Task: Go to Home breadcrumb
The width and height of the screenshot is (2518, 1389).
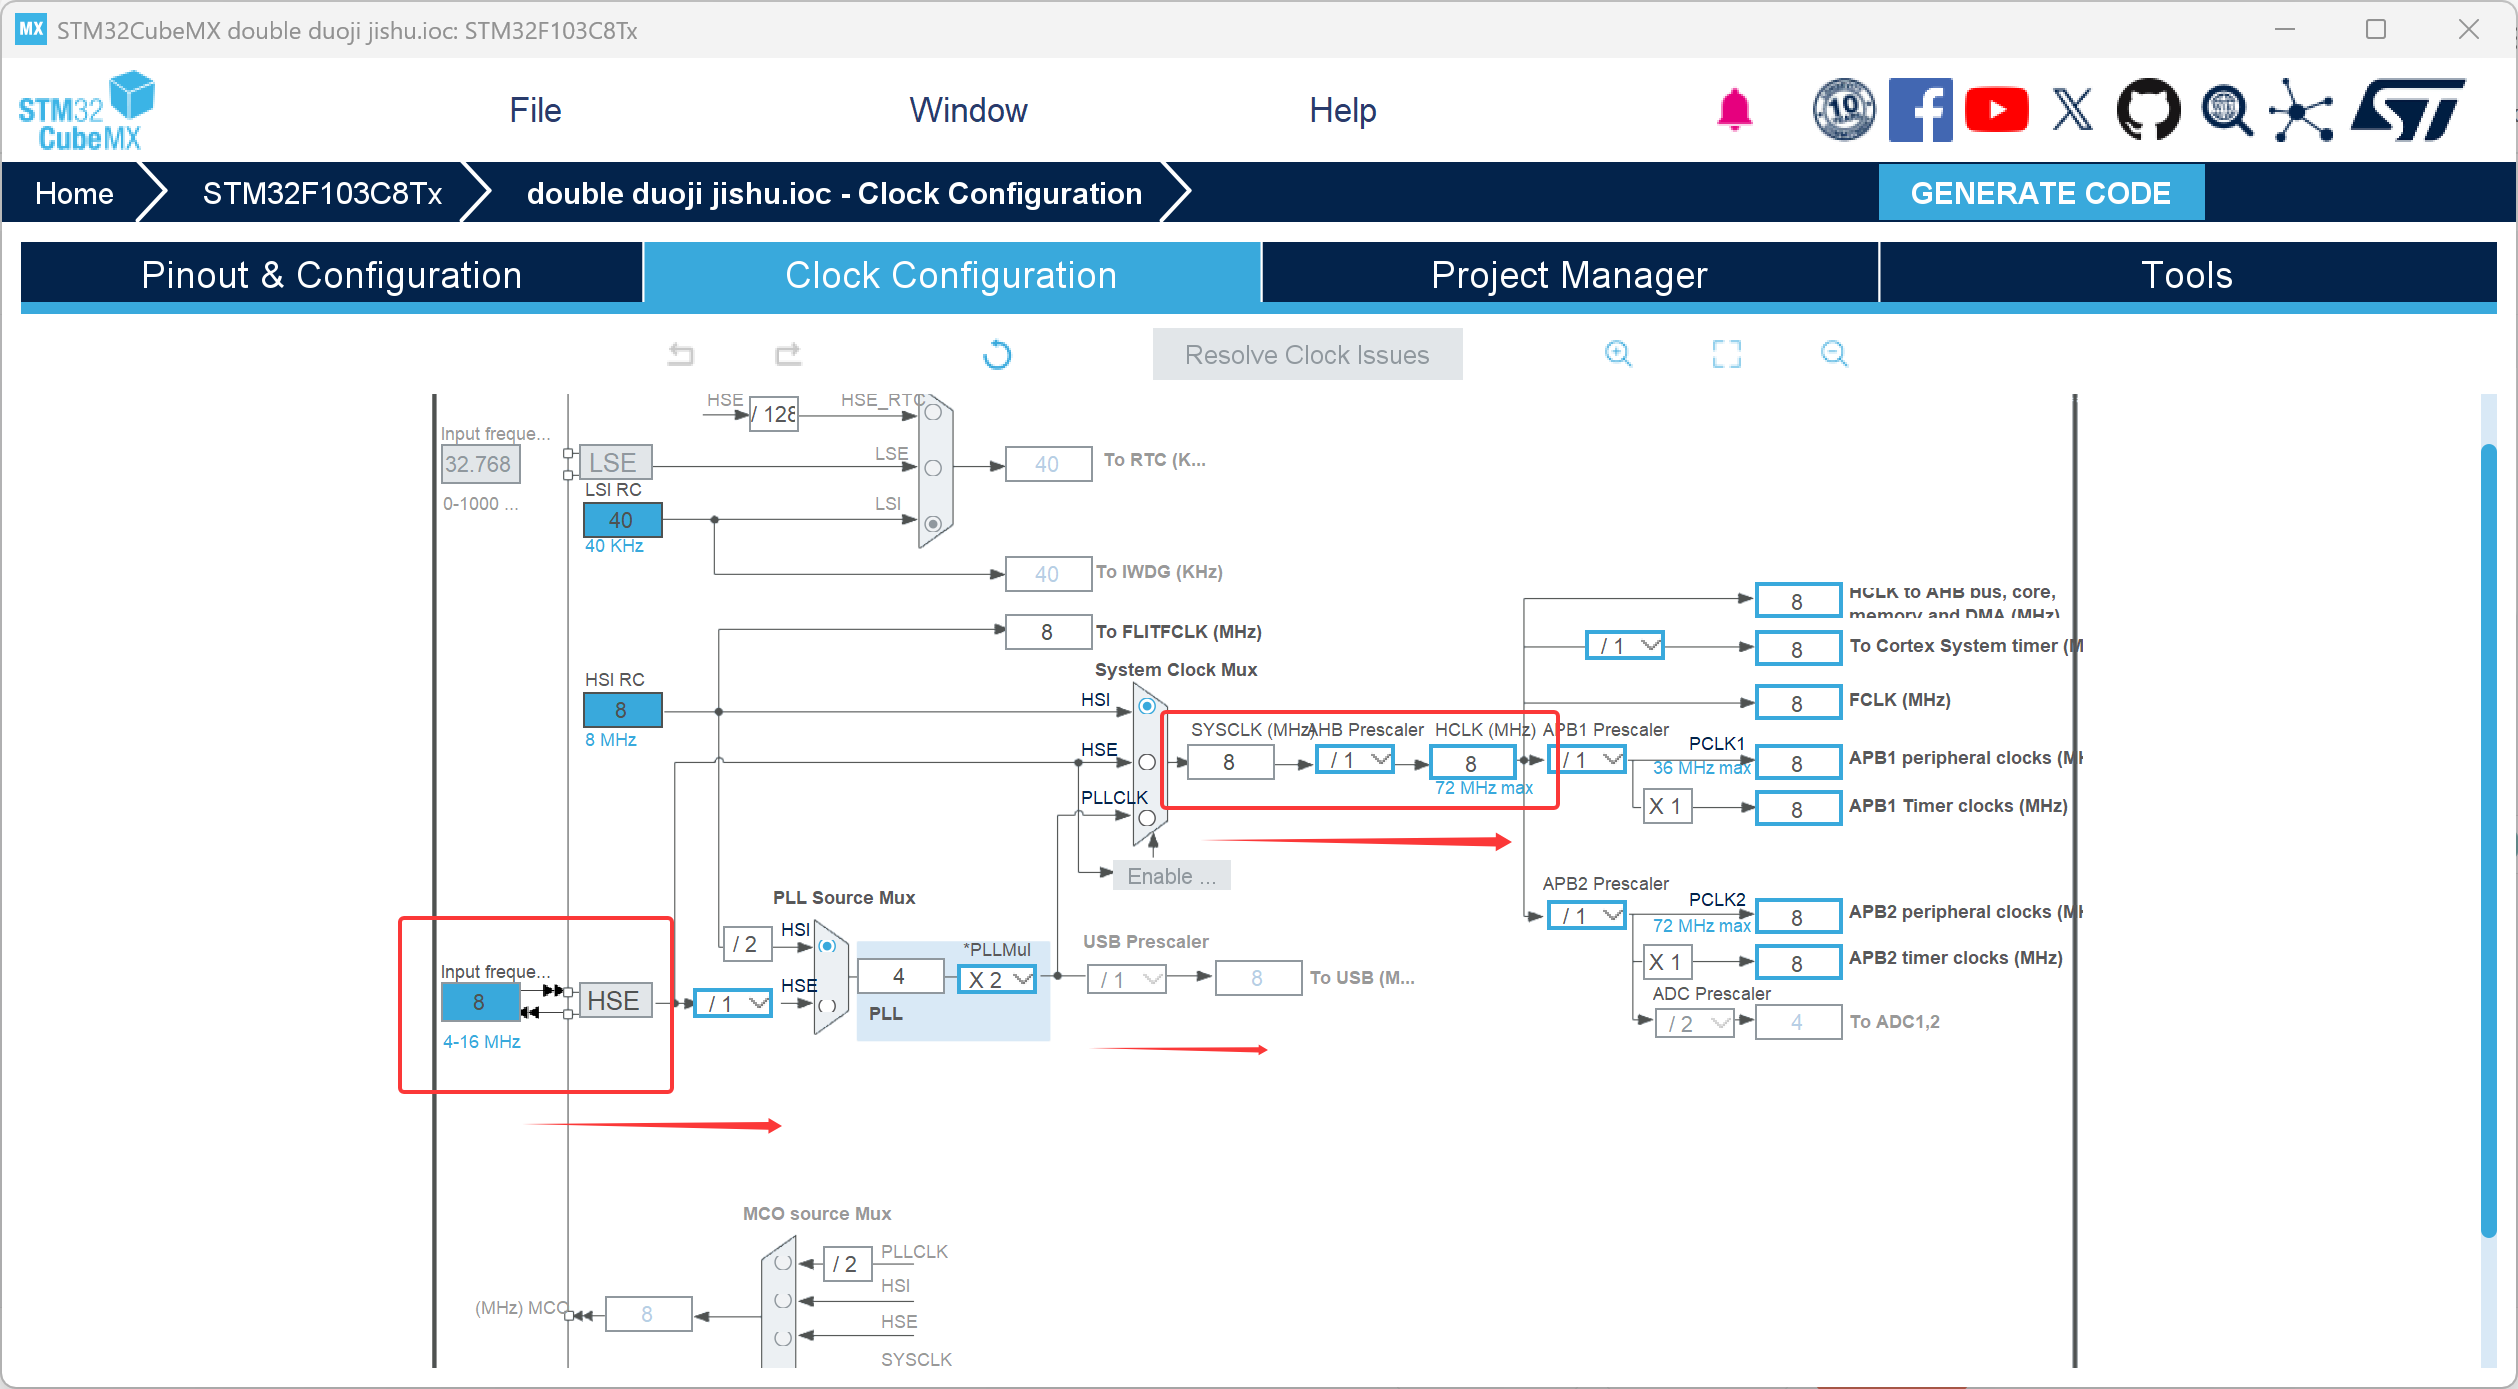Action: (x=74, y=193)
